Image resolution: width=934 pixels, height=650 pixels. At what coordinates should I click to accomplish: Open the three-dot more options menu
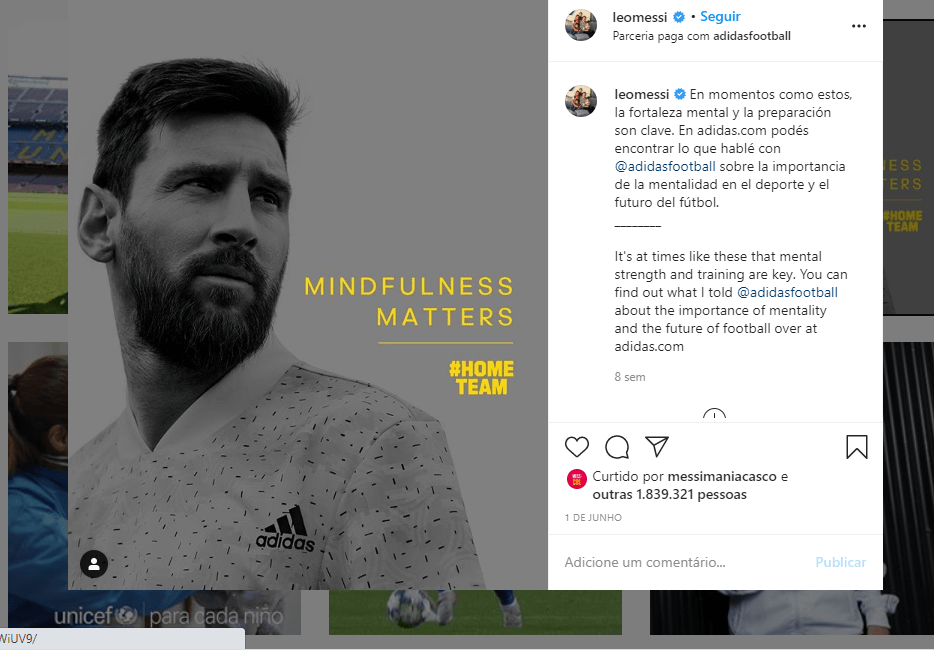(x=858, y=26)
